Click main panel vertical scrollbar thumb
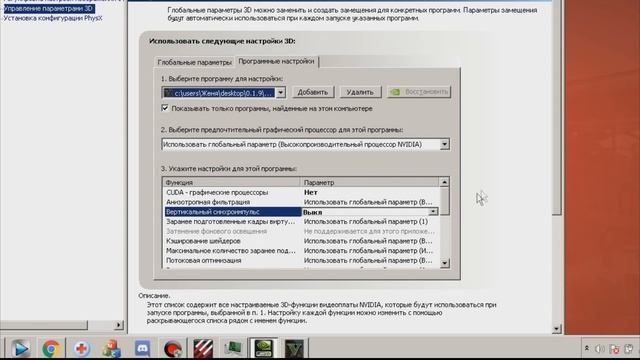Image resolution: width=640 pixels, height=360 pixels. [x=557, y=107]
